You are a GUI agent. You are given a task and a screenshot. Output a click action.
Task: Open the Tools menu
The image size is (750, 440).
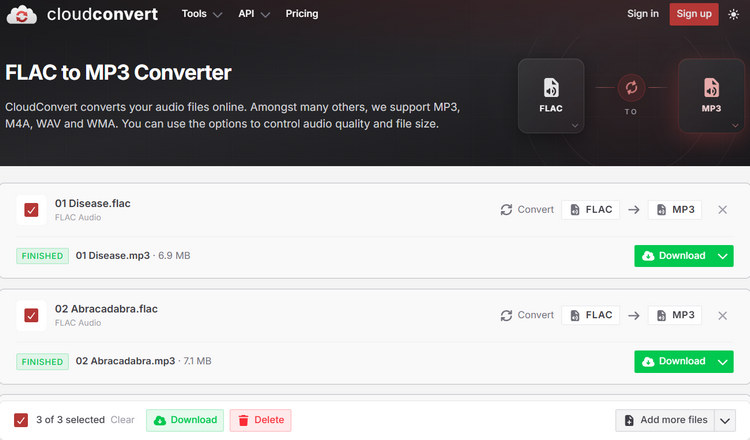point(201,14)
